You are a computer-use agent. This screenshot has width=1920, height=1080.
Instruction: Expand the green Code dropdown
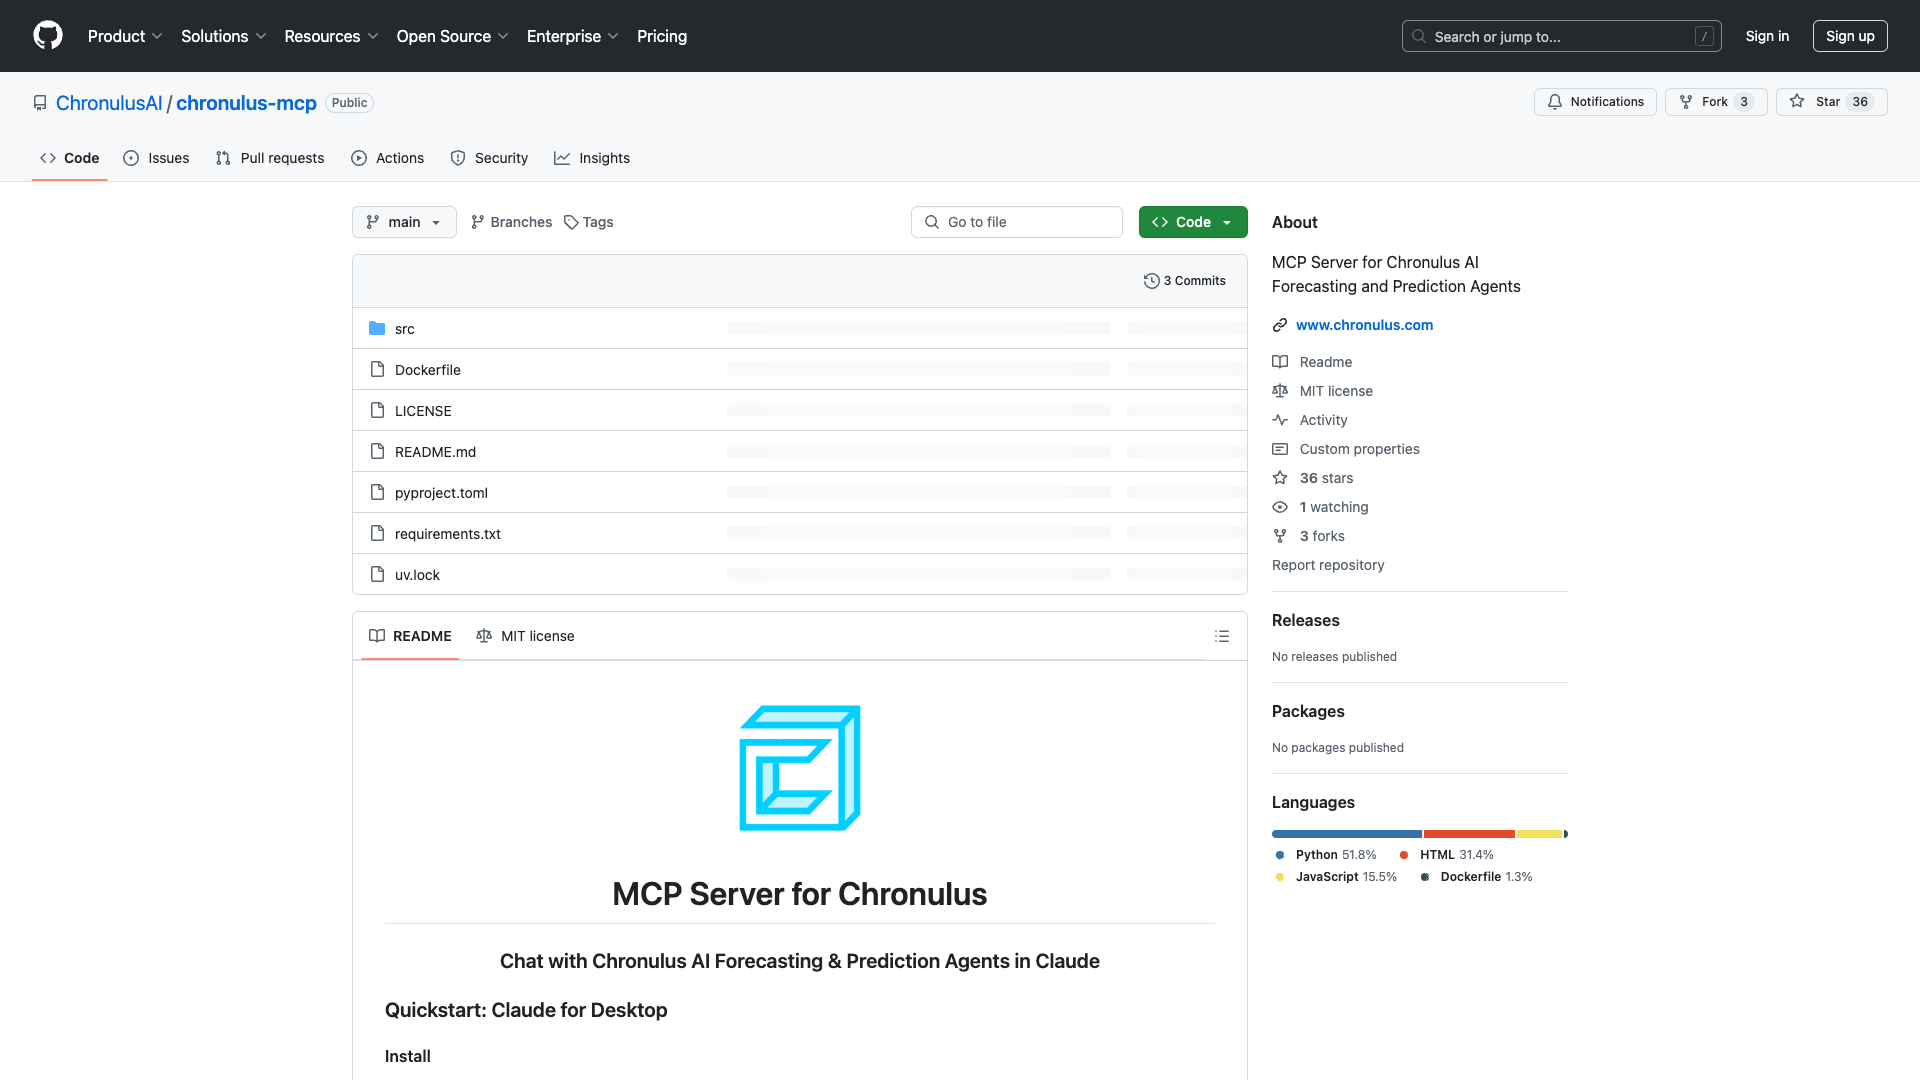[x=1192, y=222]
